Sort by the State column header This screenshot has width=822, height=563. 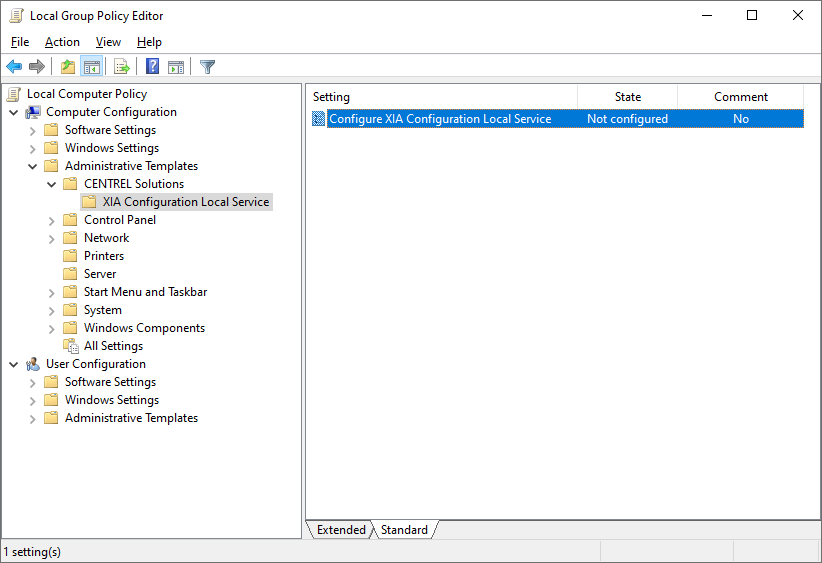(x=628, y=97)
